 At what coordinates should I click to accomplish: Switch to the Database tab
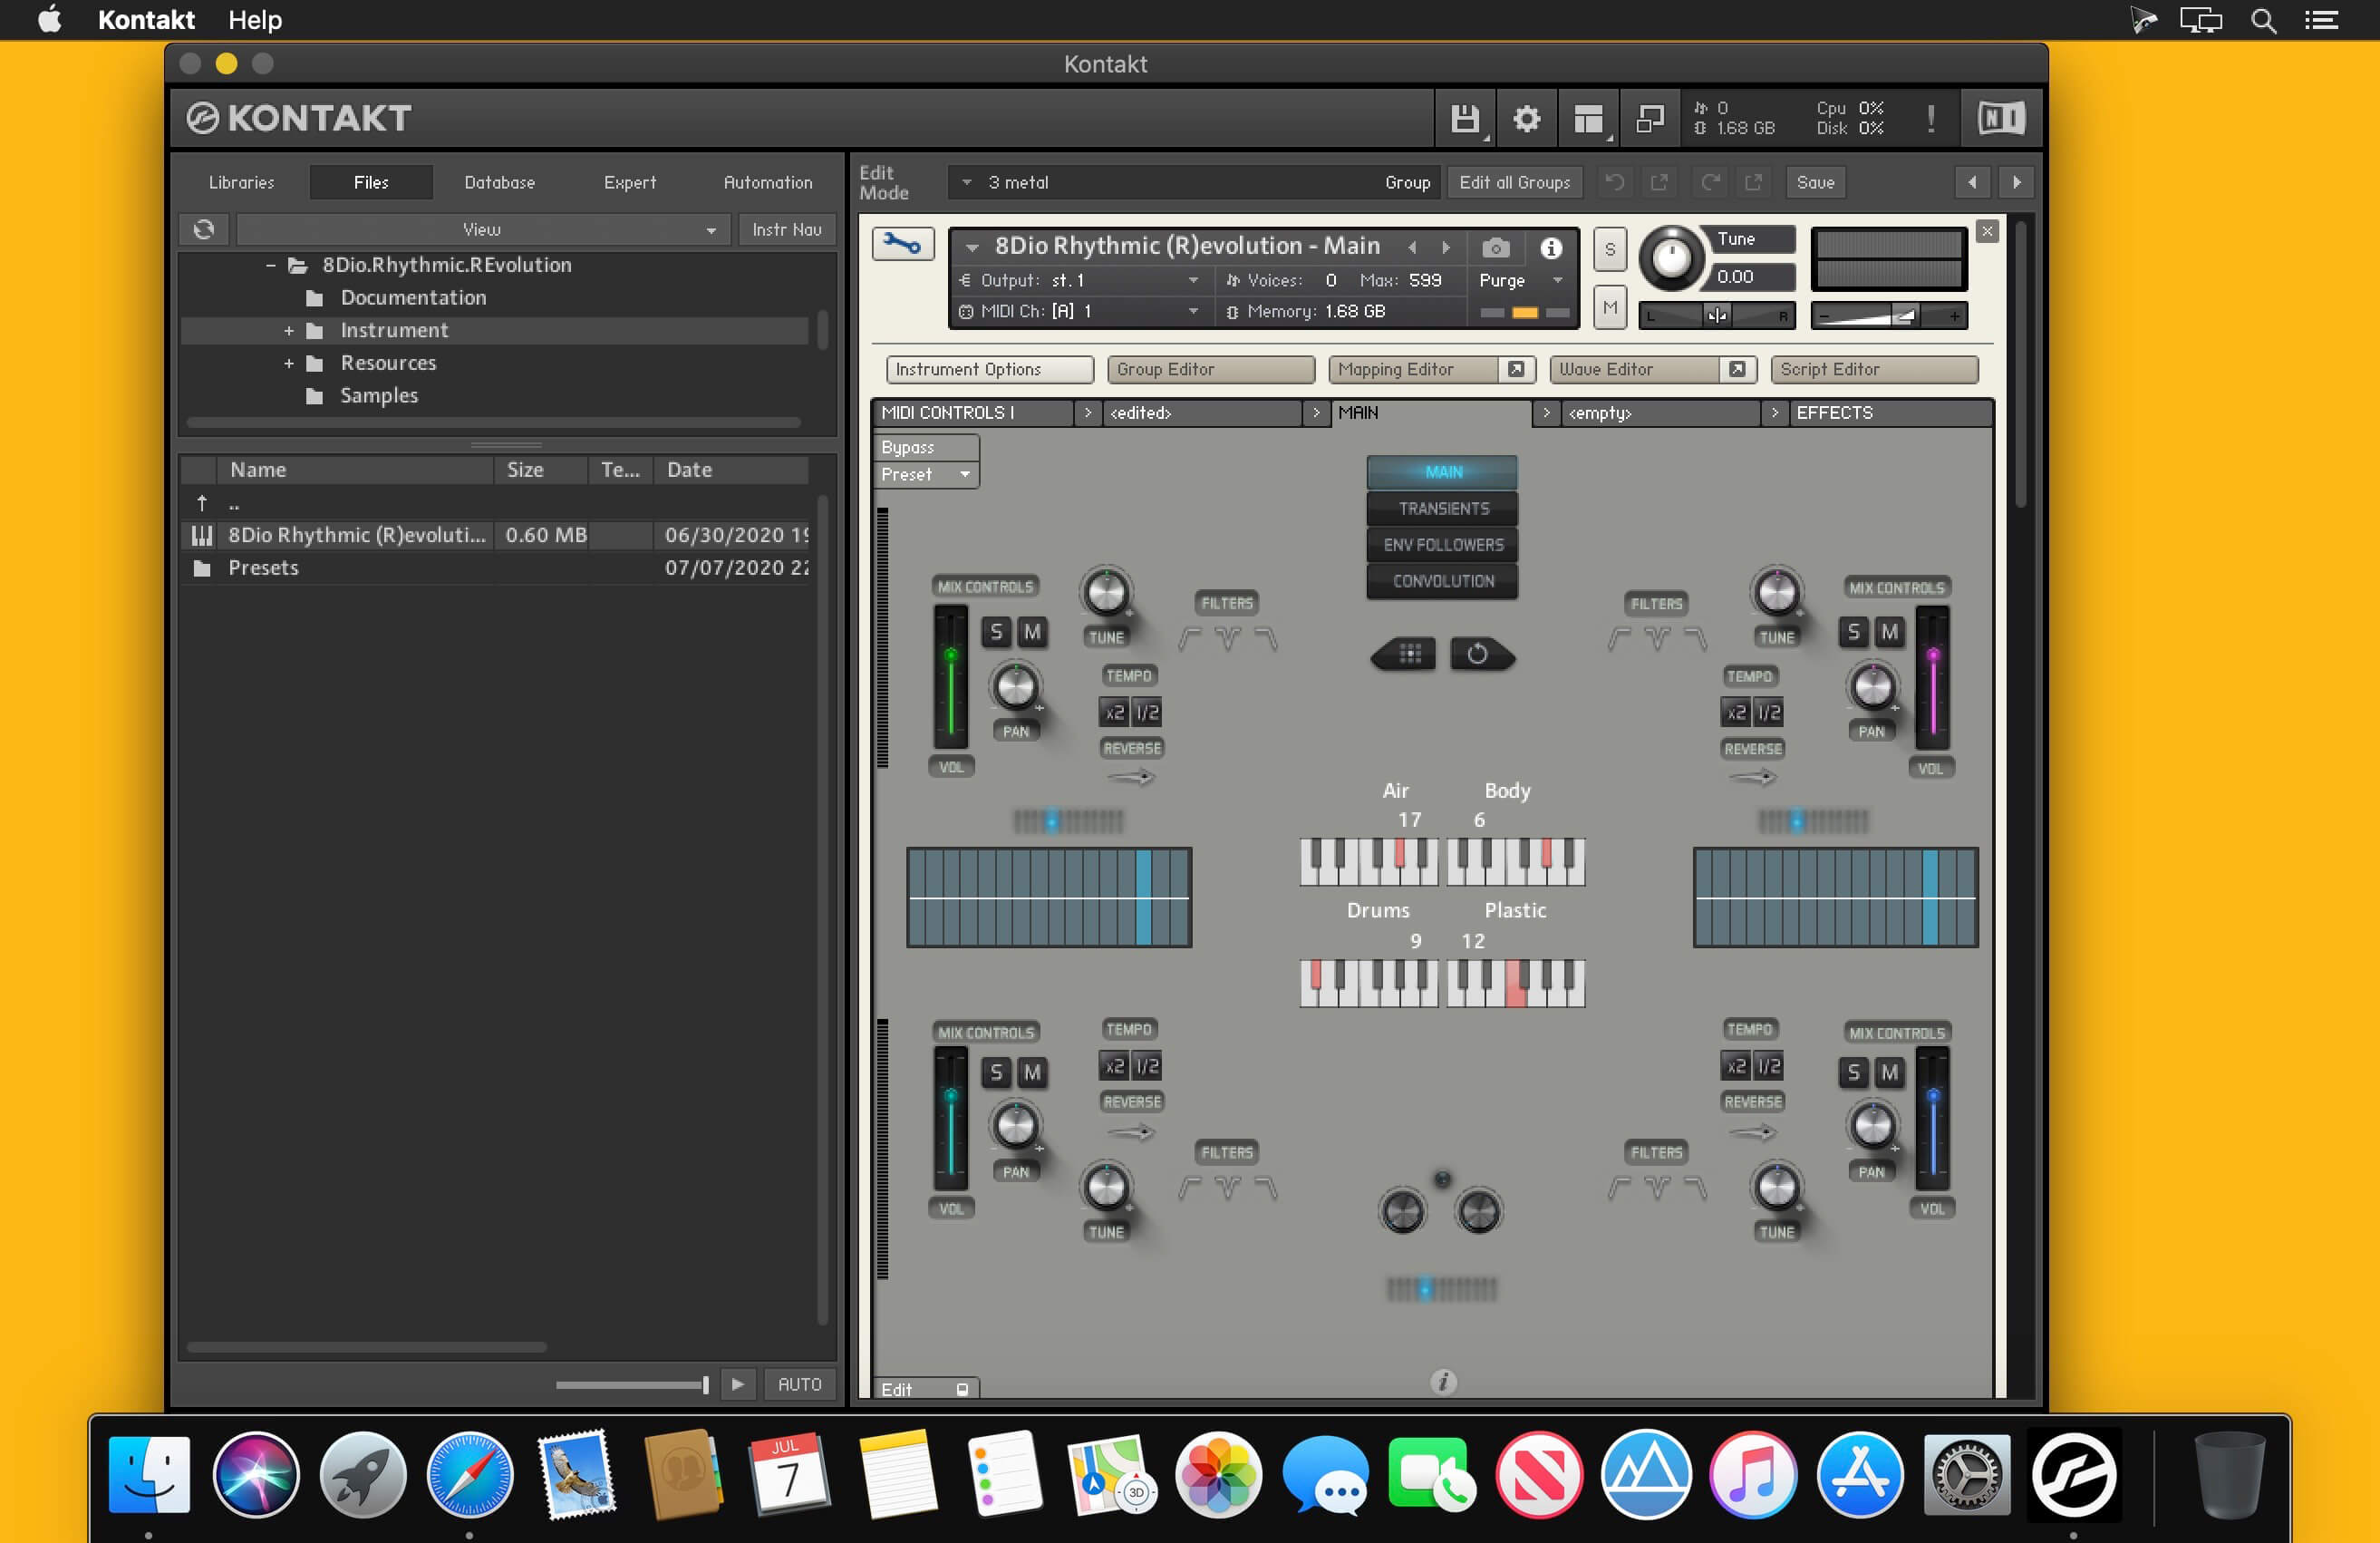coord(499,182)
